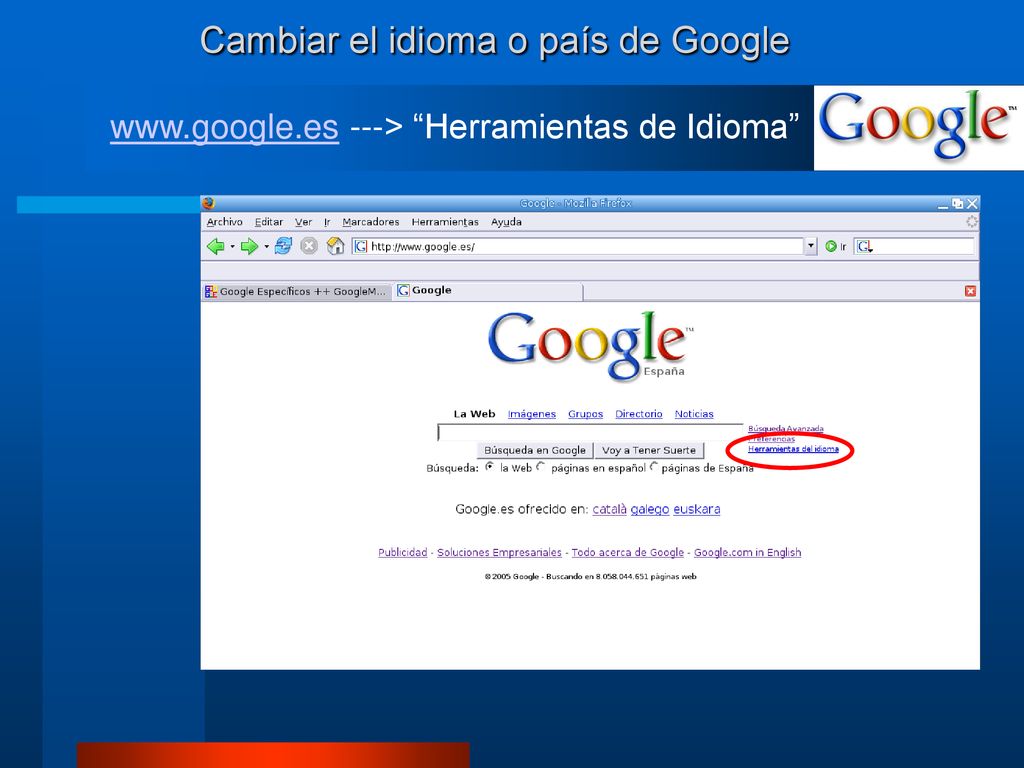Click the address bar with http://www.google.es/
Viewport: 1024px width, 768px height.
pyautogui.click(x=578, y=246)
